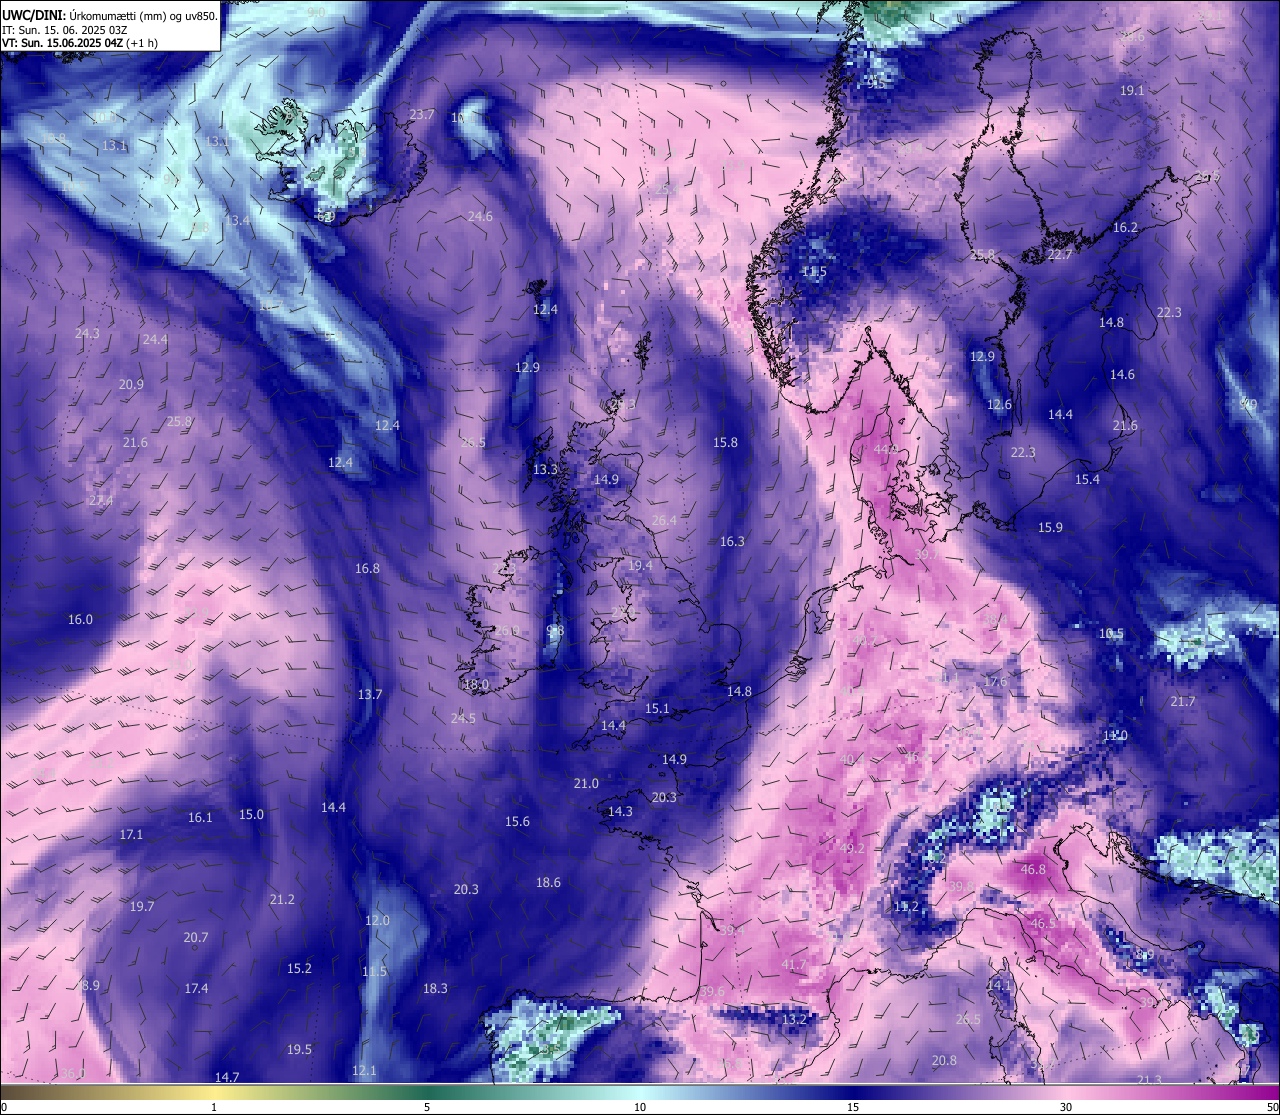Click the 24.6 value south-east of Iceland
The height and width of the screenshot is (1115, 1280).
click(480, 216)
